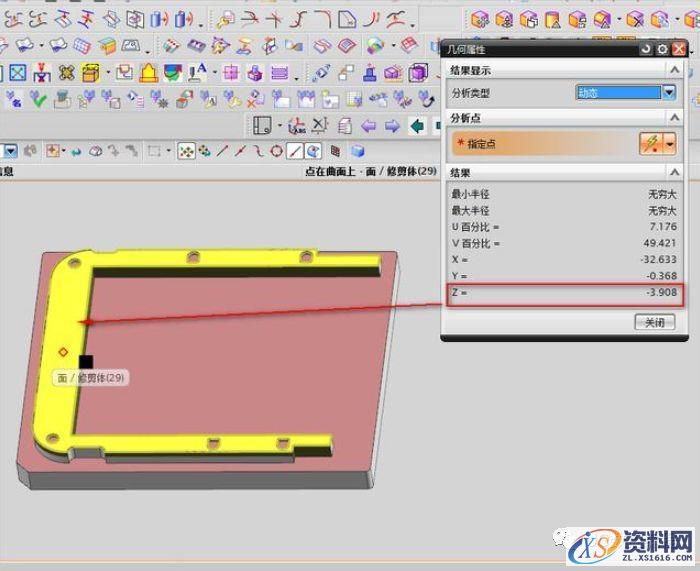Toggle the point-on-face snap icon

[313, 151]
